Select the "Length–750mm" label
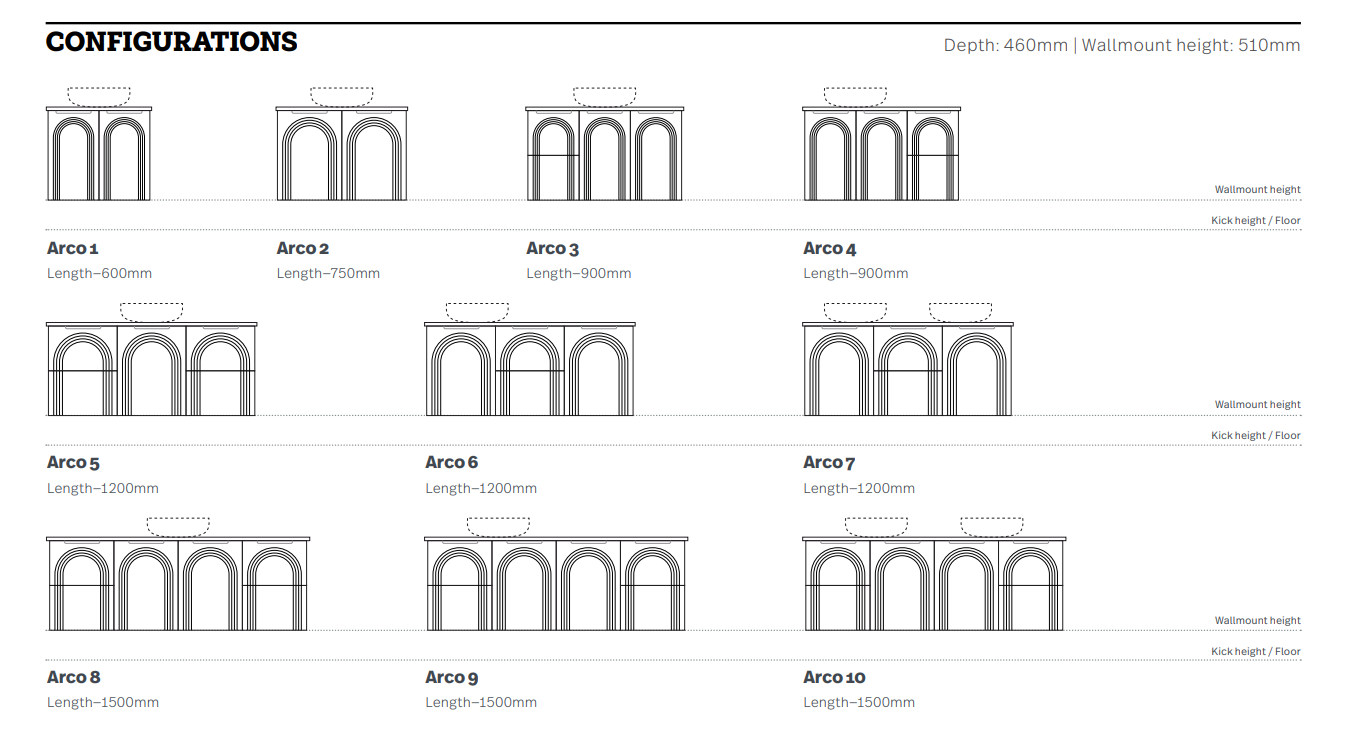 [x=328, y=274]
